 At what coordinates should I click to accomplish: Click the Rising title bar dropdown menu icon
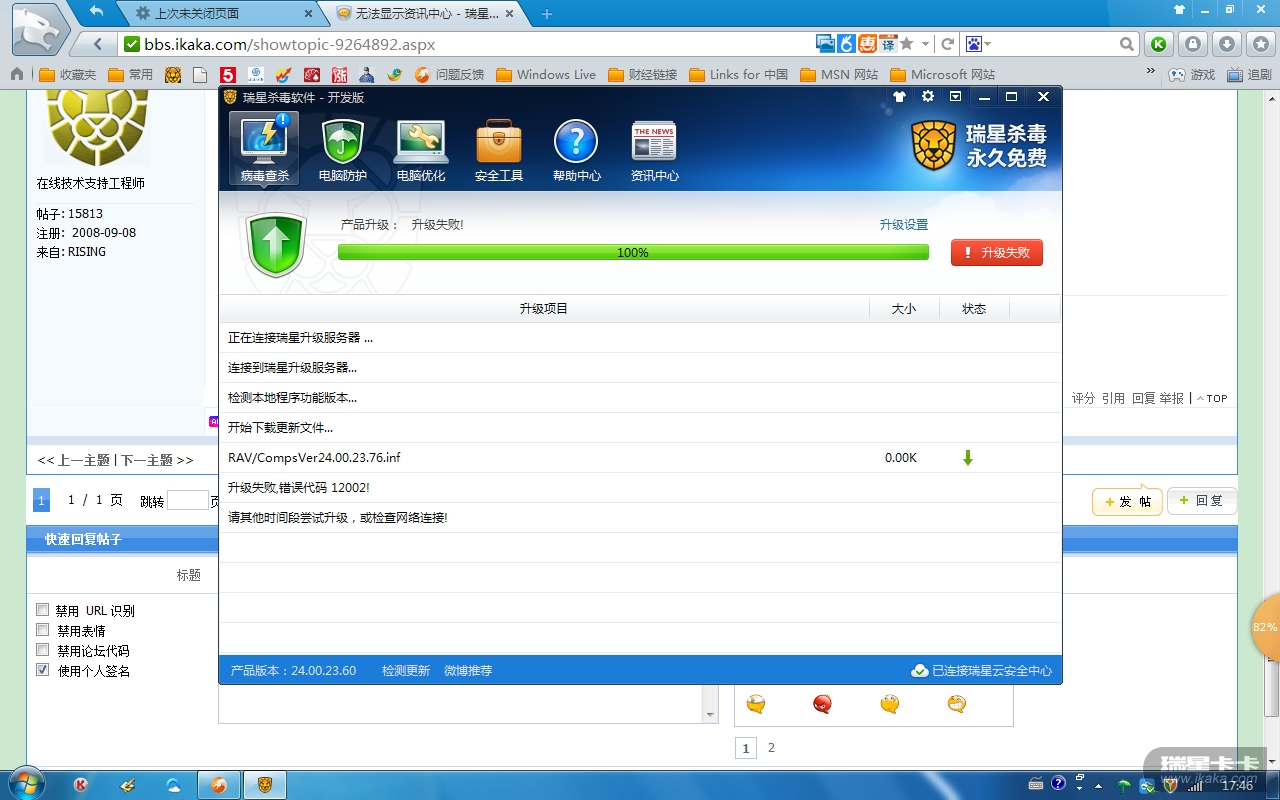pos(956,97)
